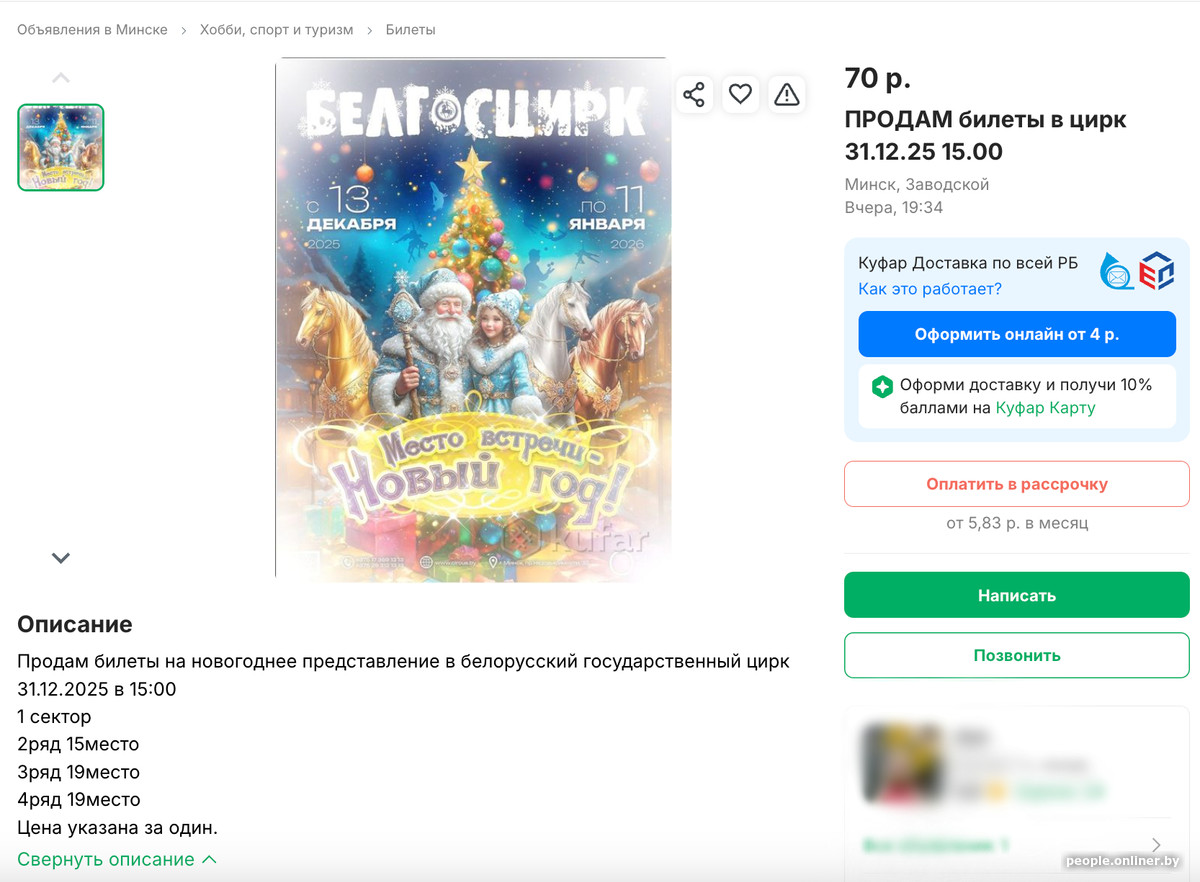1200x882 pixels.
Task: Add listing to favorites with heart icon
Action: point(740,95)
